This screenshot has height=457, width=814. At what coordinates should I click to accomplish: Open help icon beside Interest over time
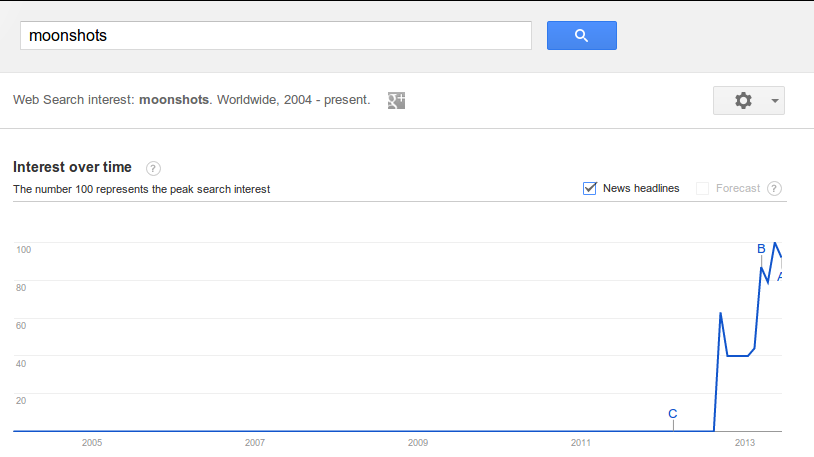coord(153,168)
